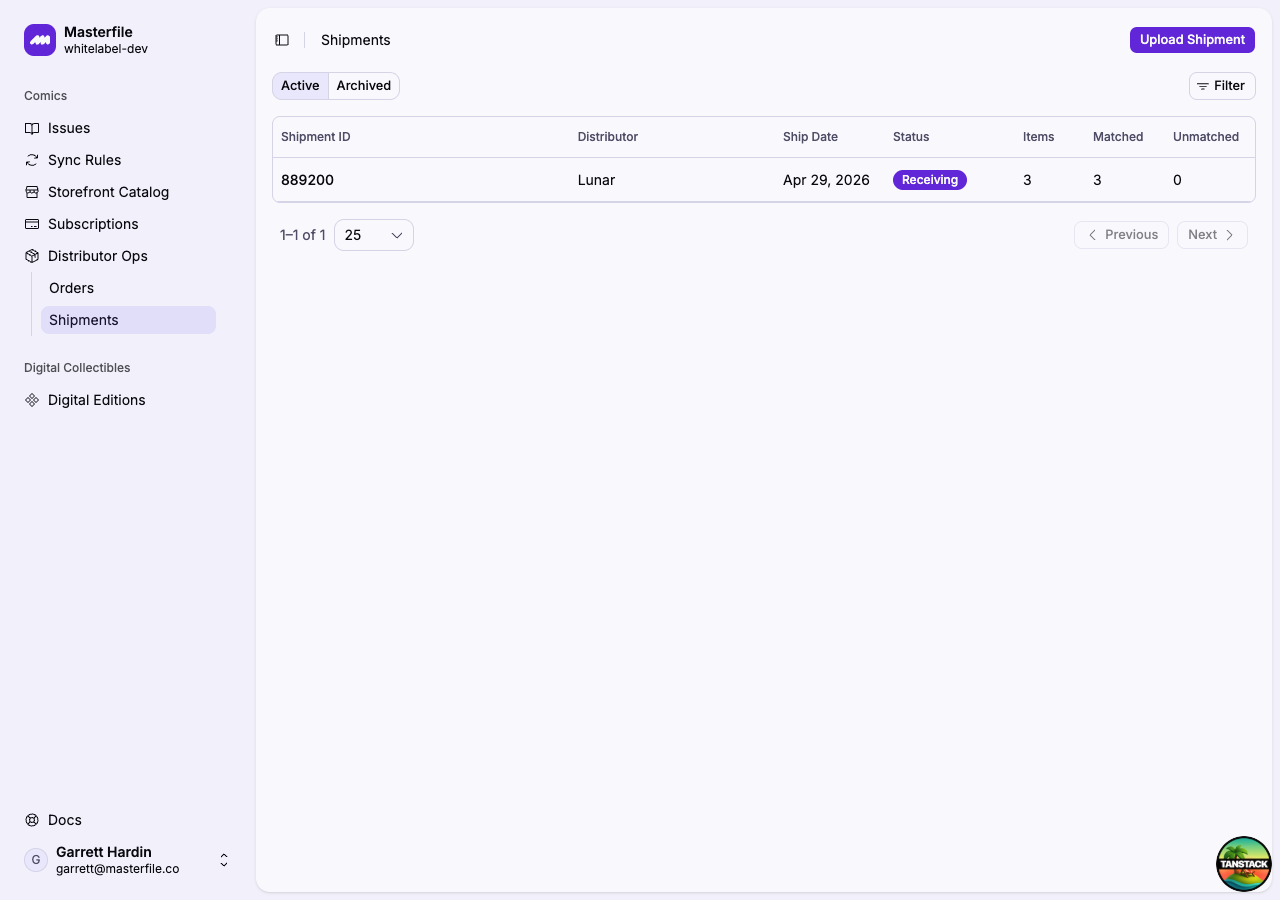Toggle the sidebar panel icon
Image resolution: width=1280 pixels, height=900 pixels.
point(282,40)
